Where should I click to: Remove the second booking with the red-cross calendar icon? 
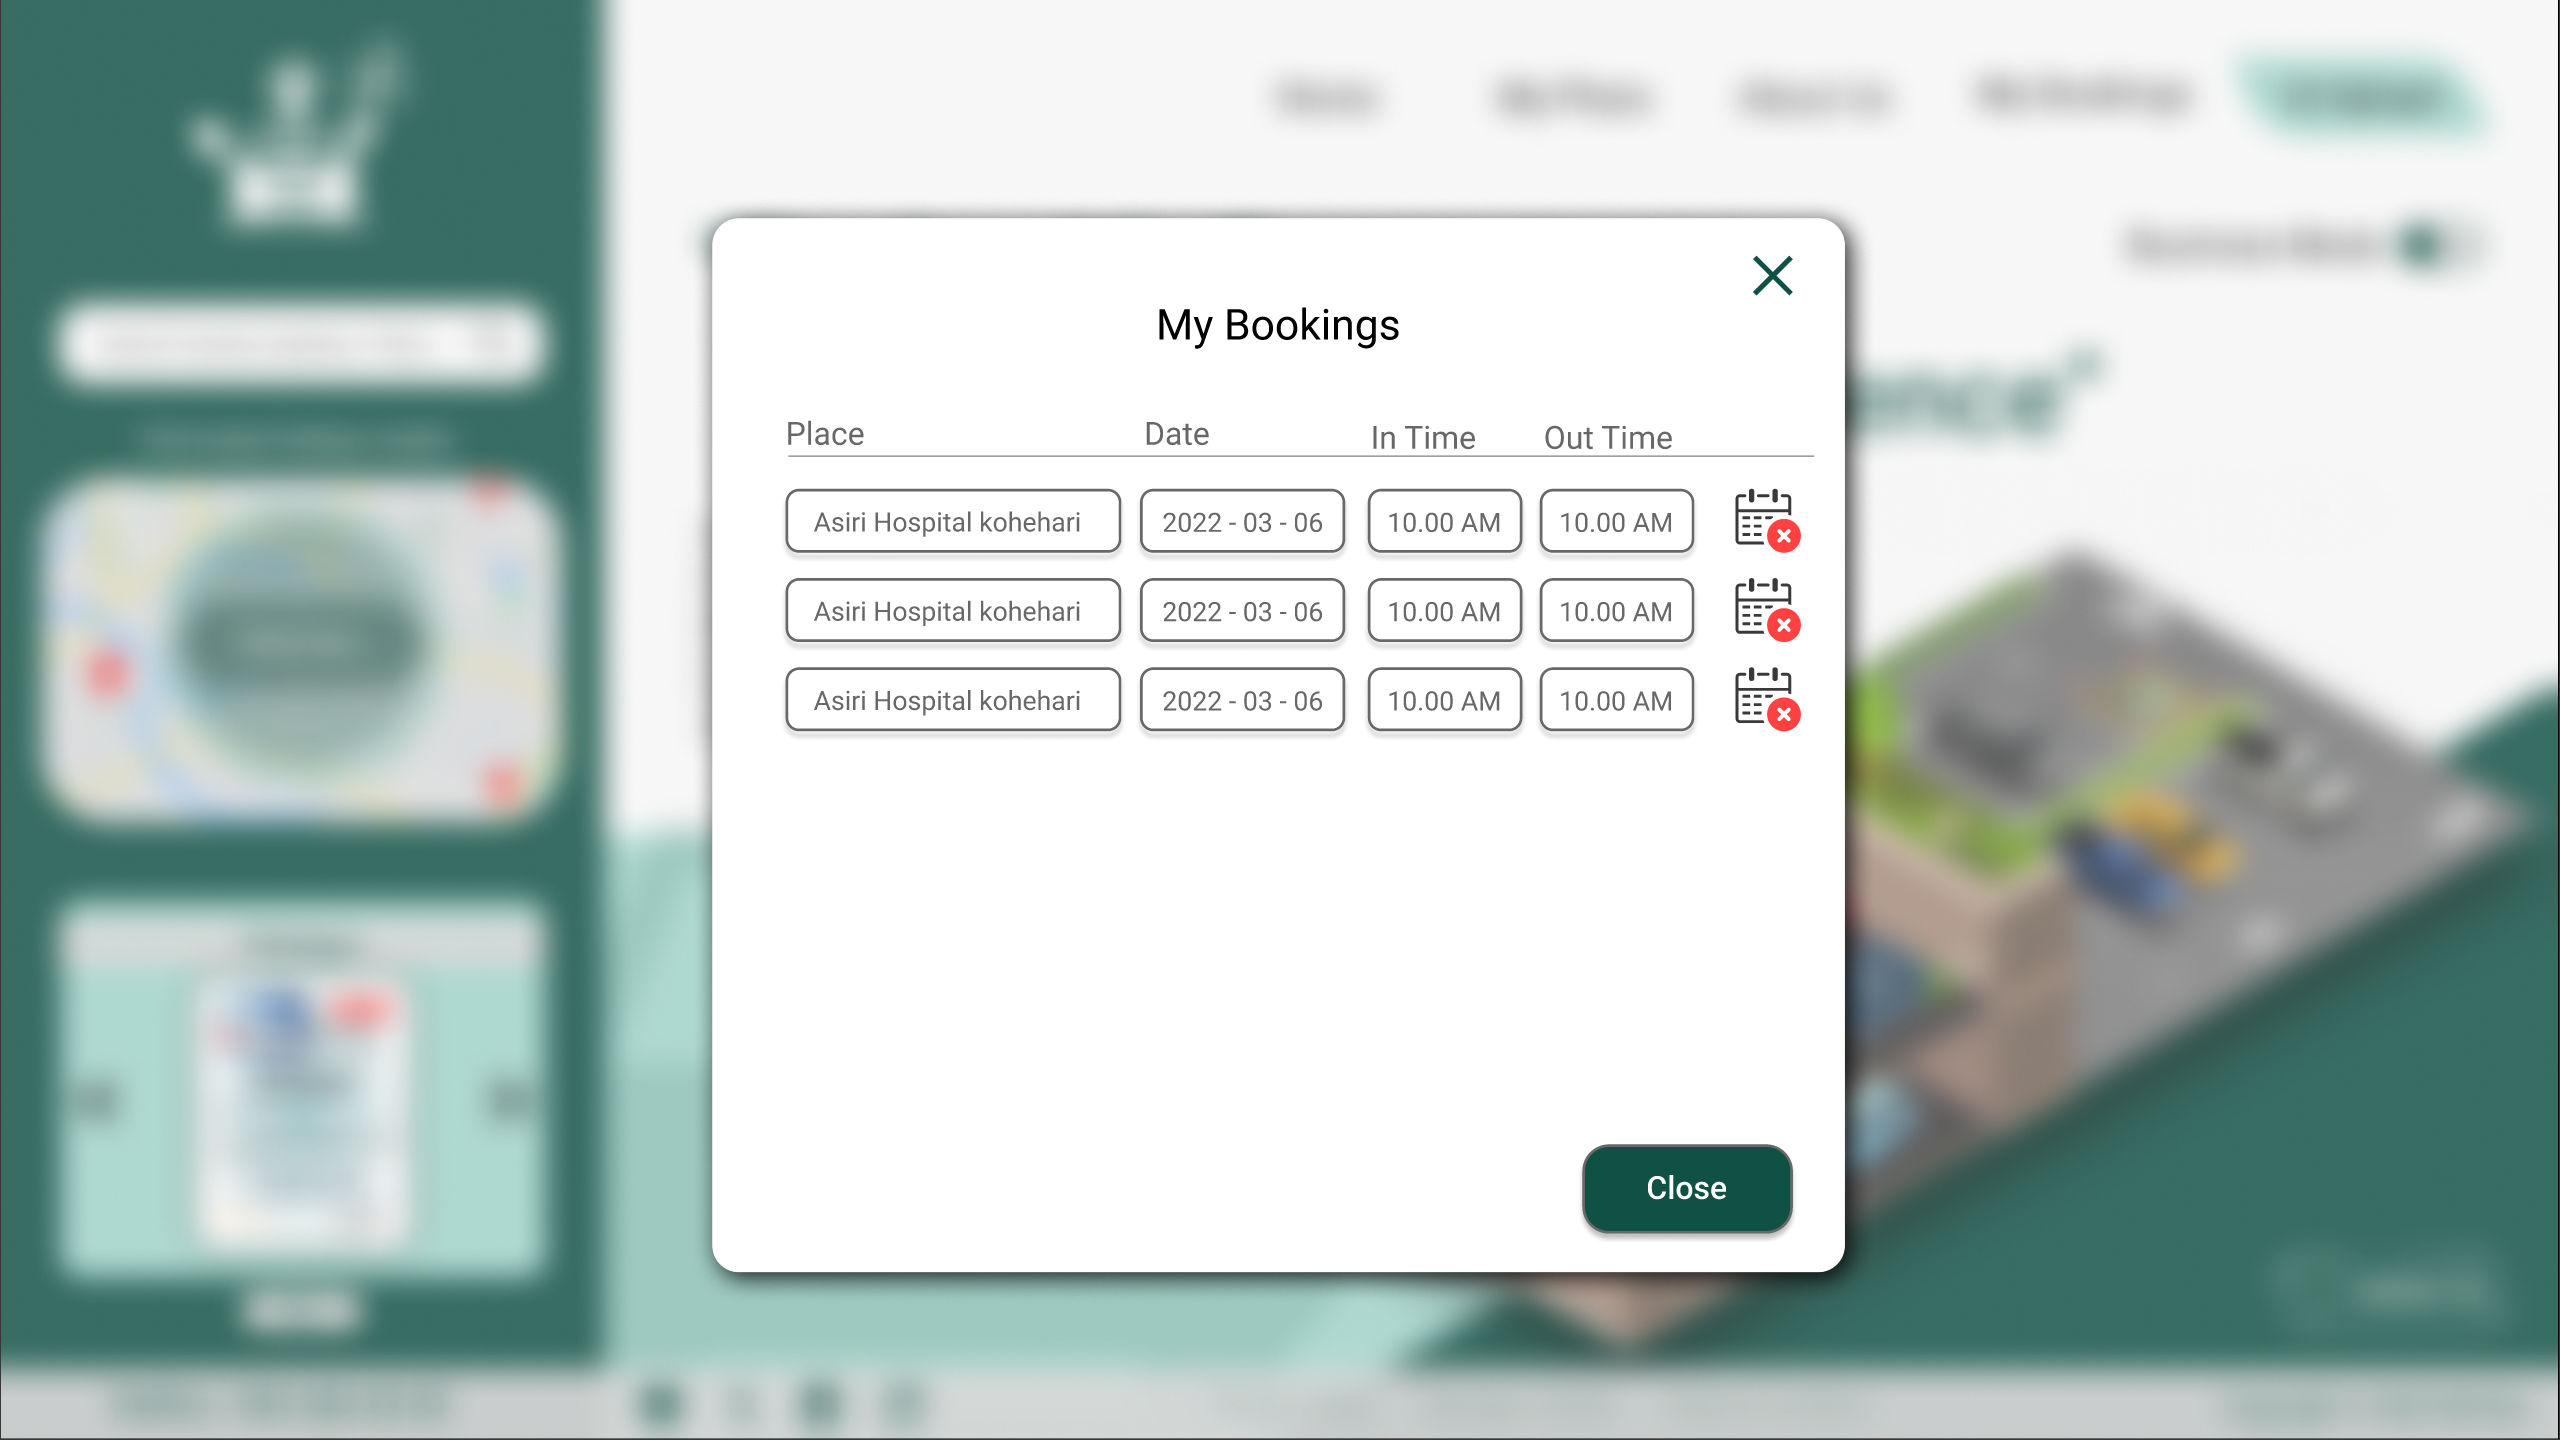(x=1765, y=610)
